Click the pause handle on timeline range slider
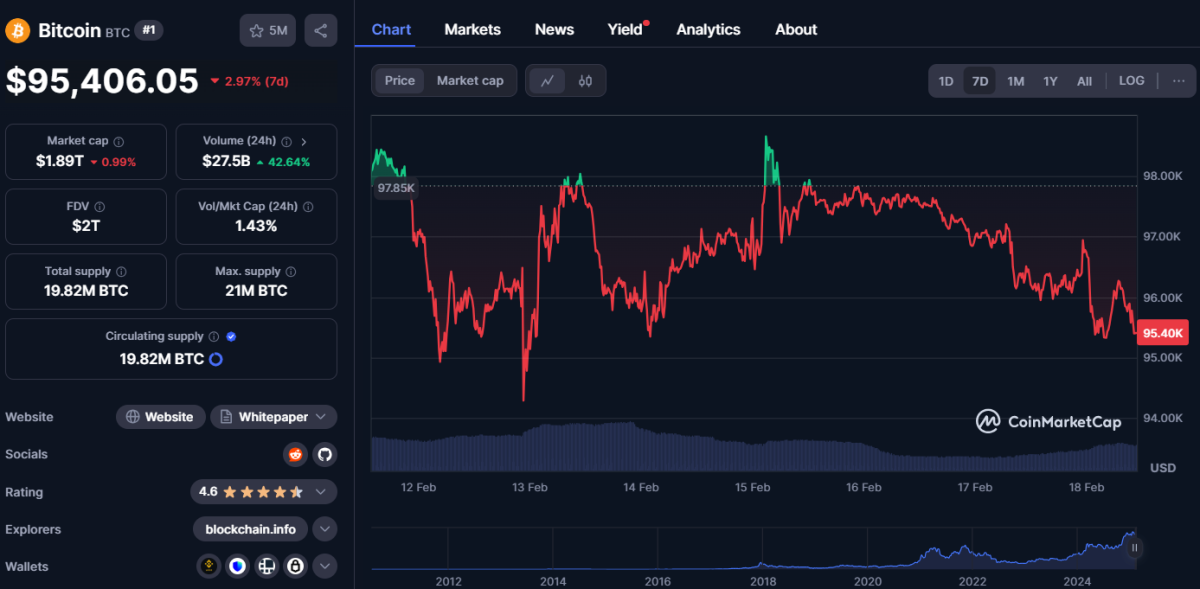Viewport: 1200px width, 589px height. pos(1134,548)
